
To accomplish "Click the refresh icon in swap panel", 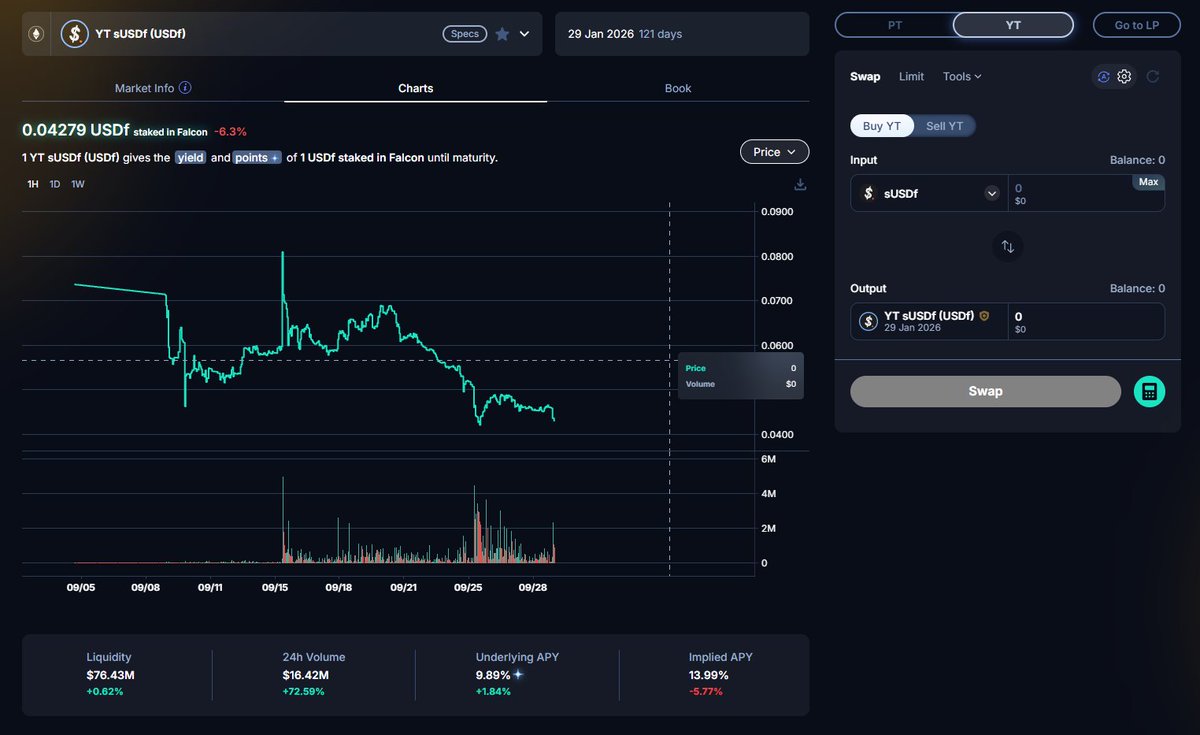I will [1153, 77].
